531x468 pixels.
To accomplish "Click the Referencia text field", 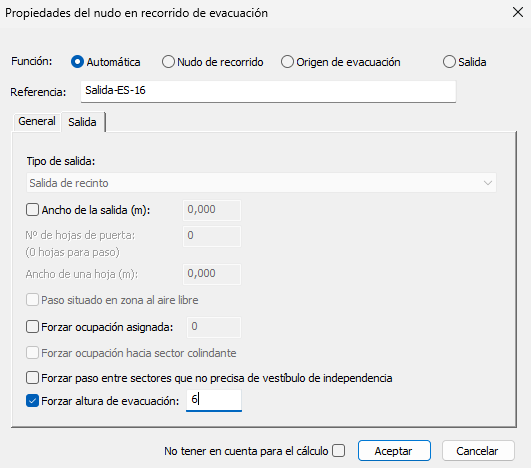I will click(268, 91).
